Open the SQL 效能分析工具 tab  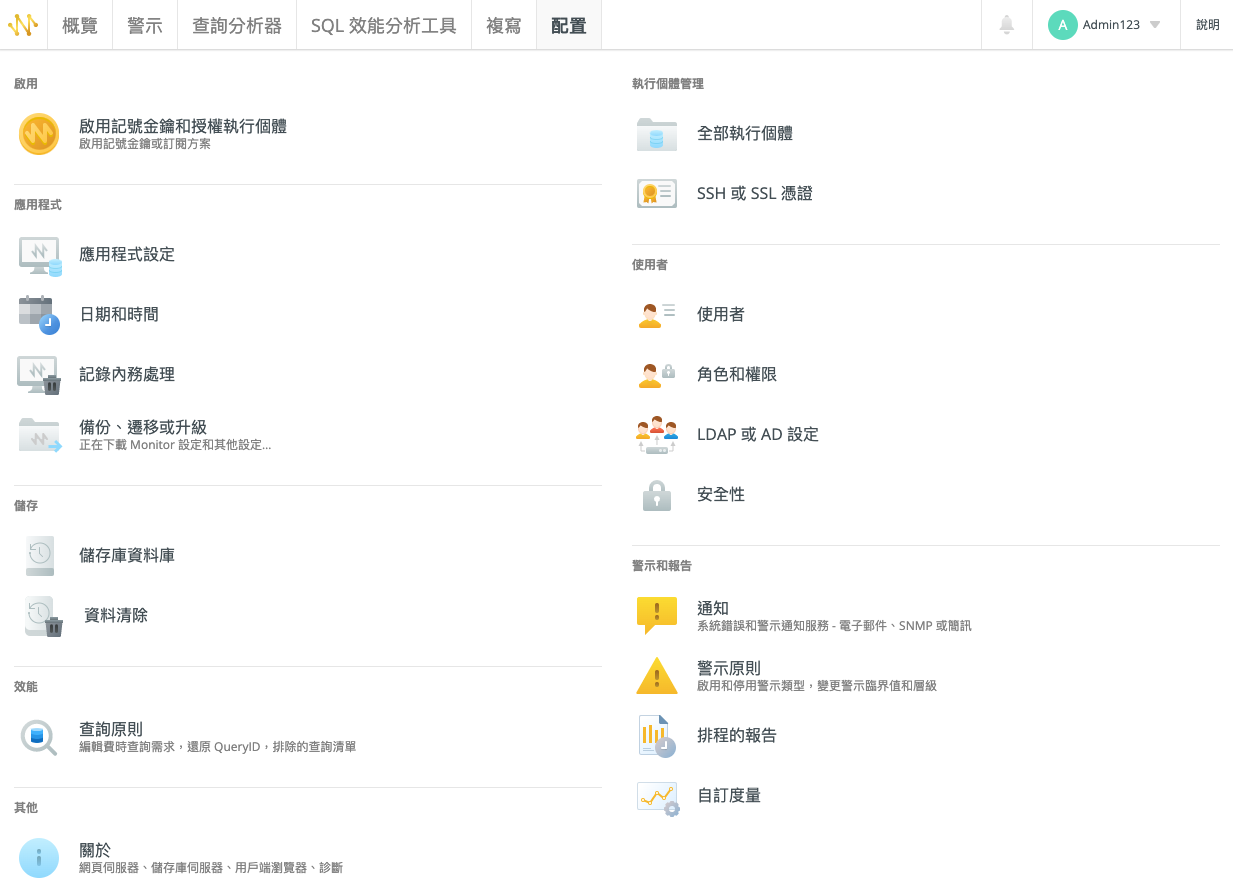point(383,25)
